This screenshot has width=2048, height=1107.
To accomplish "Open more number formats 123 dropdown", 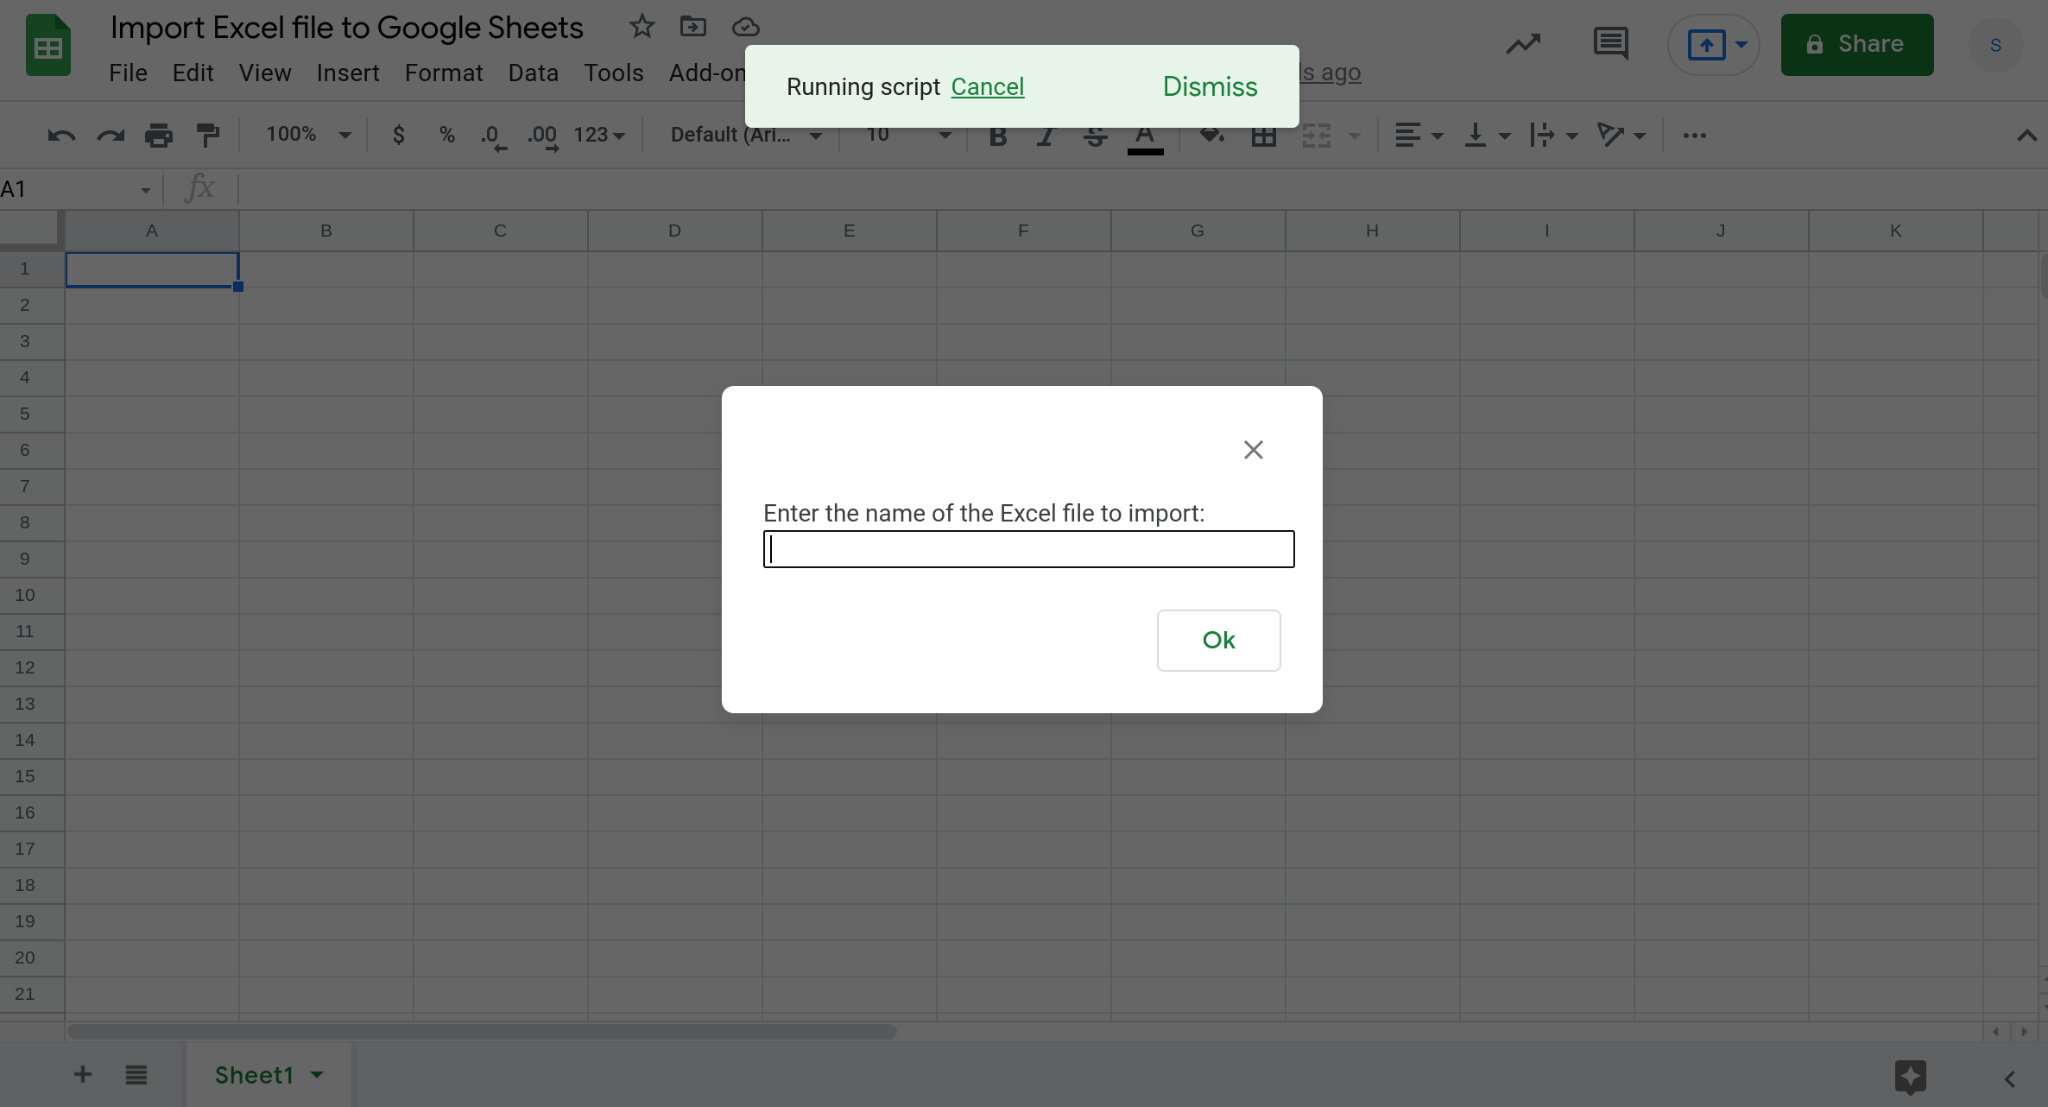I will click(599, 135).
